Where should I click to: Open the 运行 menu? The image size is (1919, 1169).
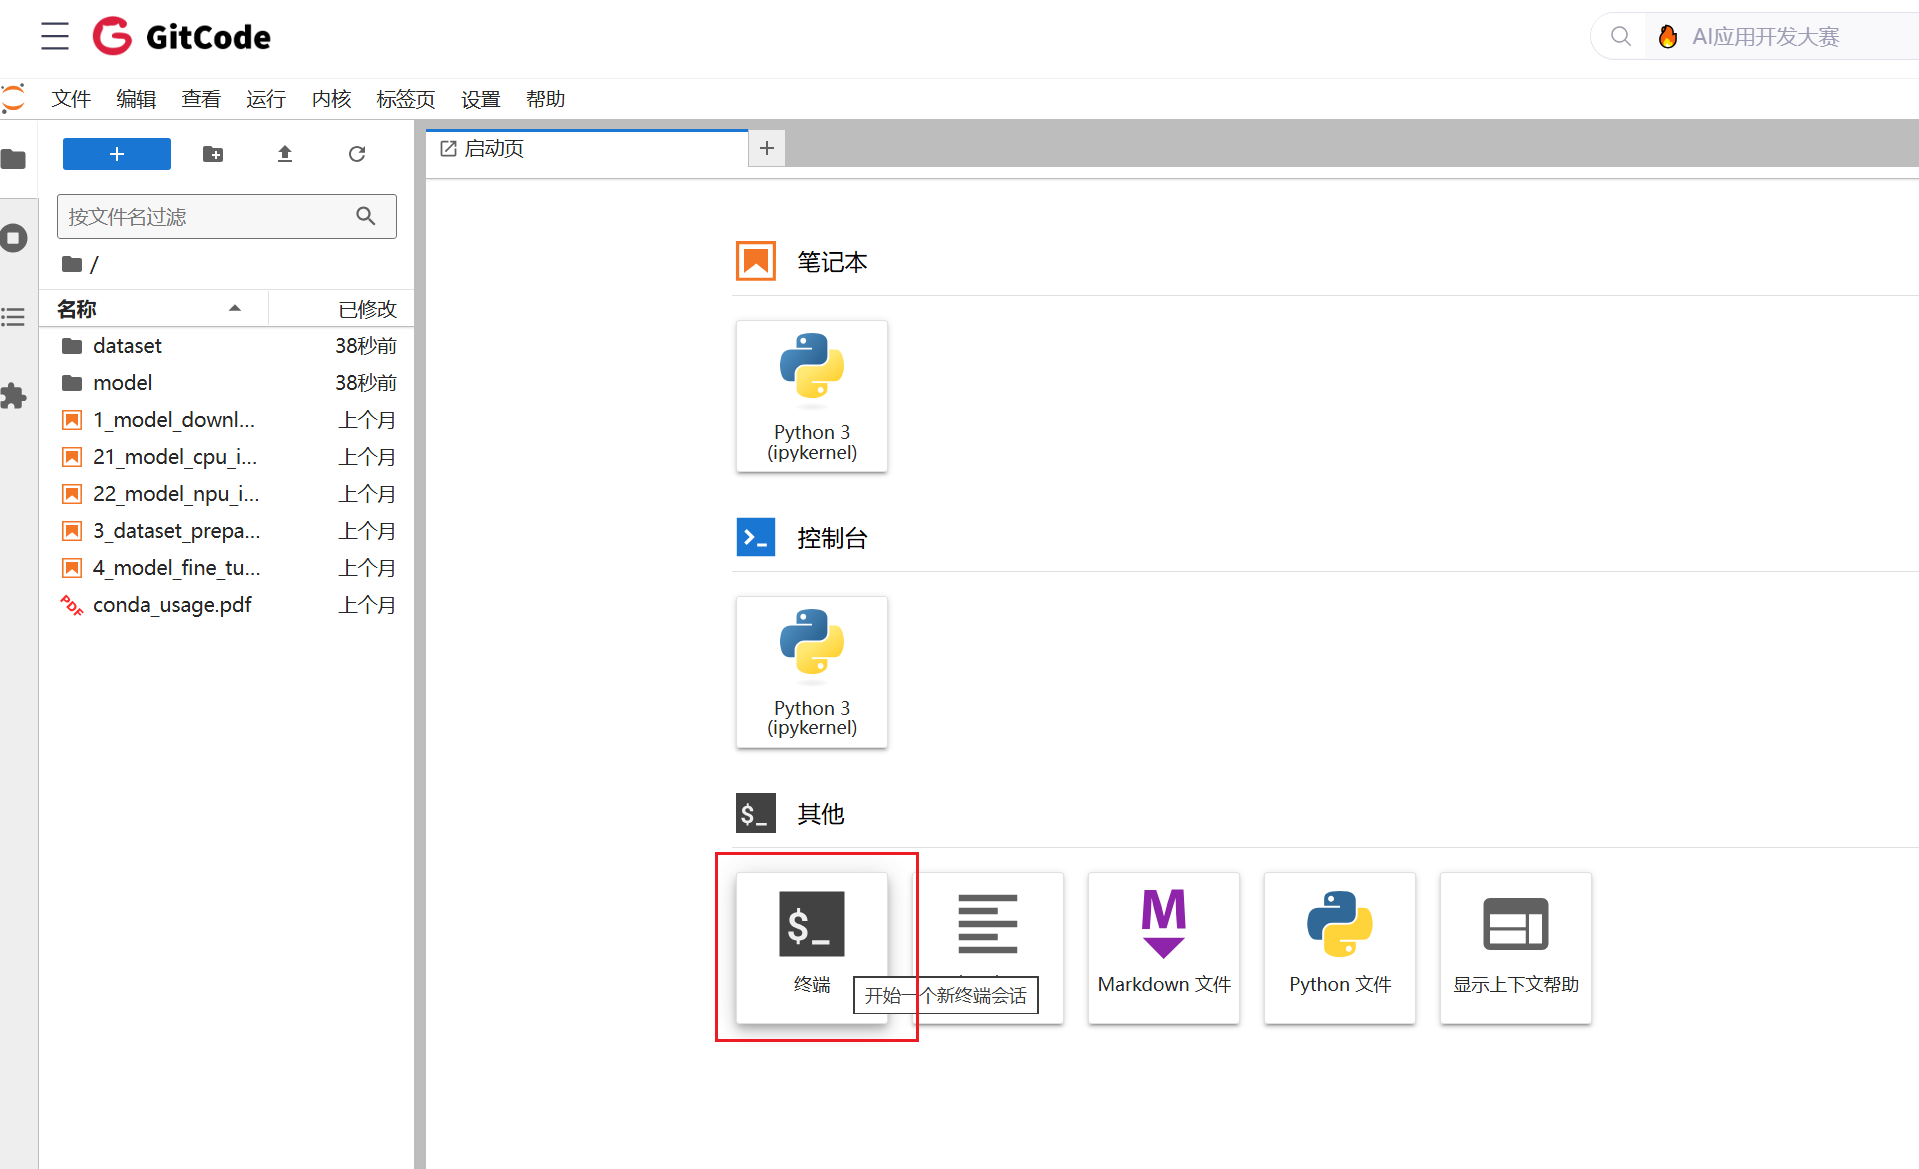[266, 99]
